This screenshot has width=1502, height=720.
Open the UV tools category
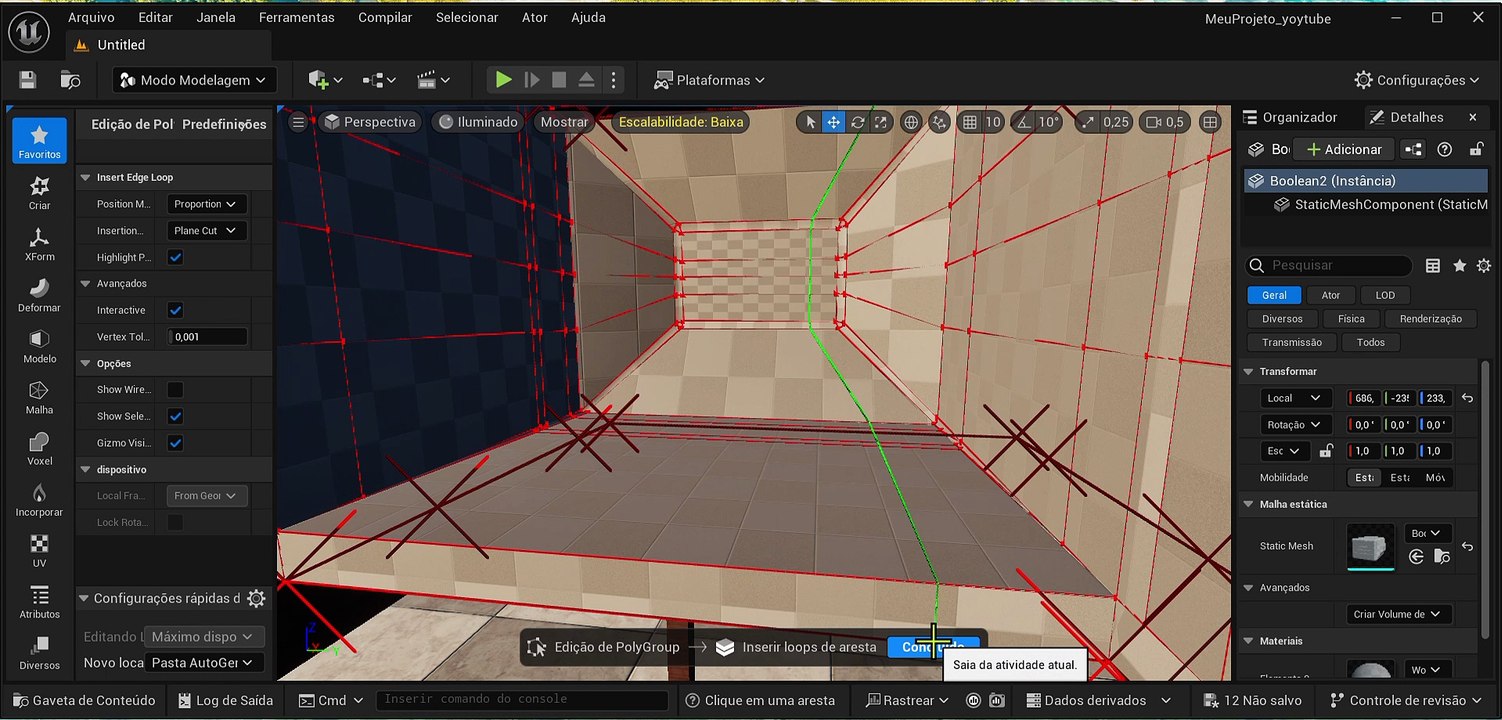point(39,551)
